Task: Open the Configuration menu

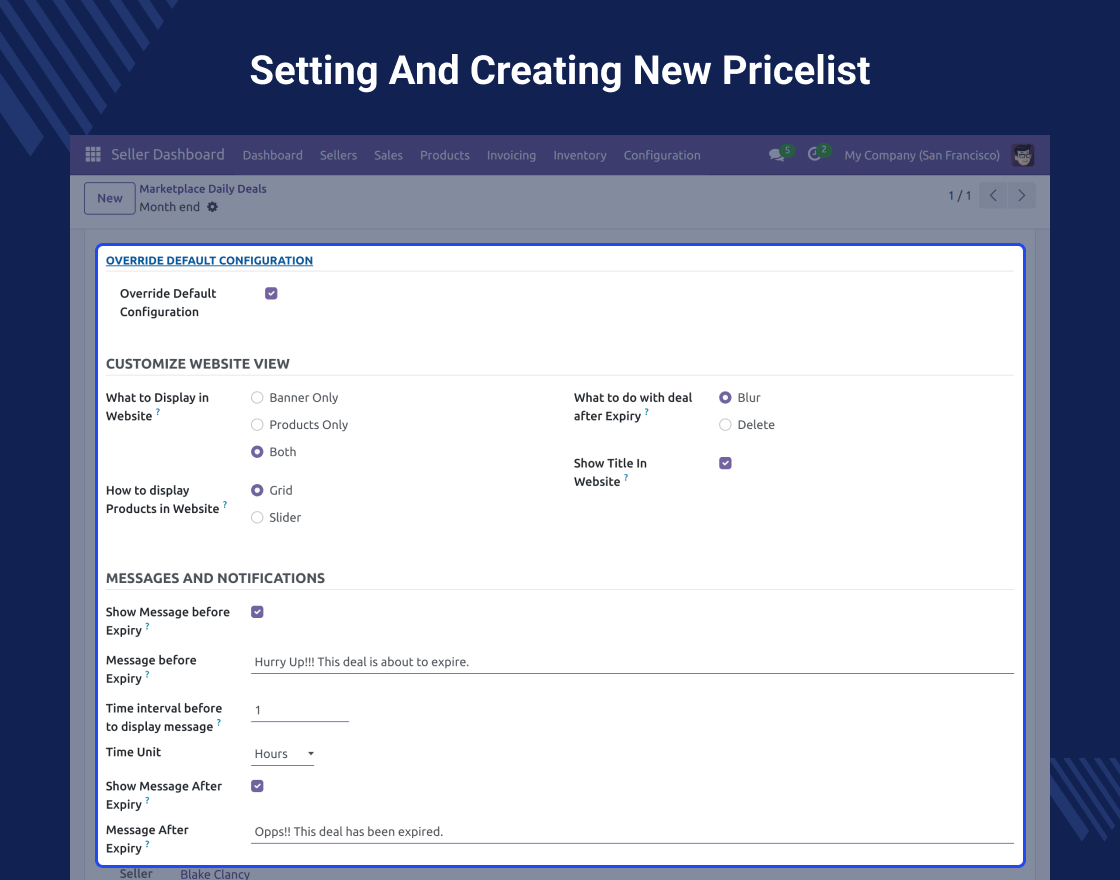Action: [x=662, y=155]
